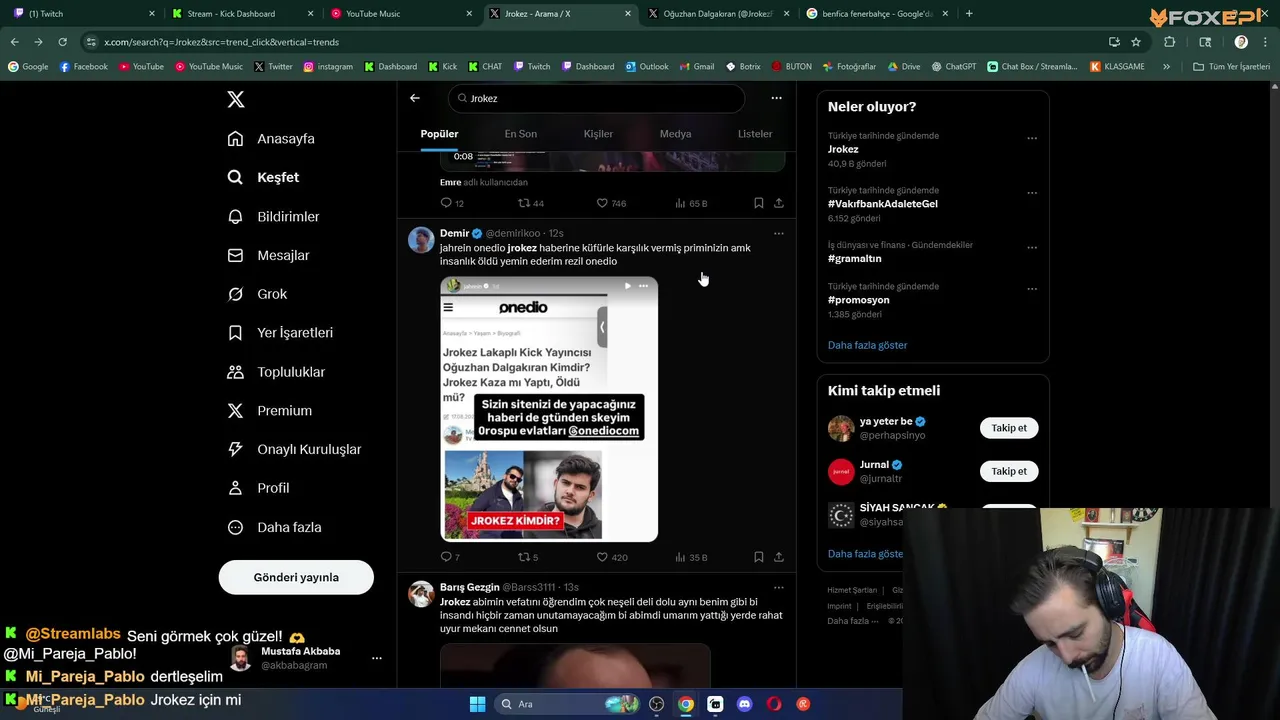The height and width of the screenshot is (720, 1280).
Task: Open Demir's profile avatar
Action: [x=421, y=240]
